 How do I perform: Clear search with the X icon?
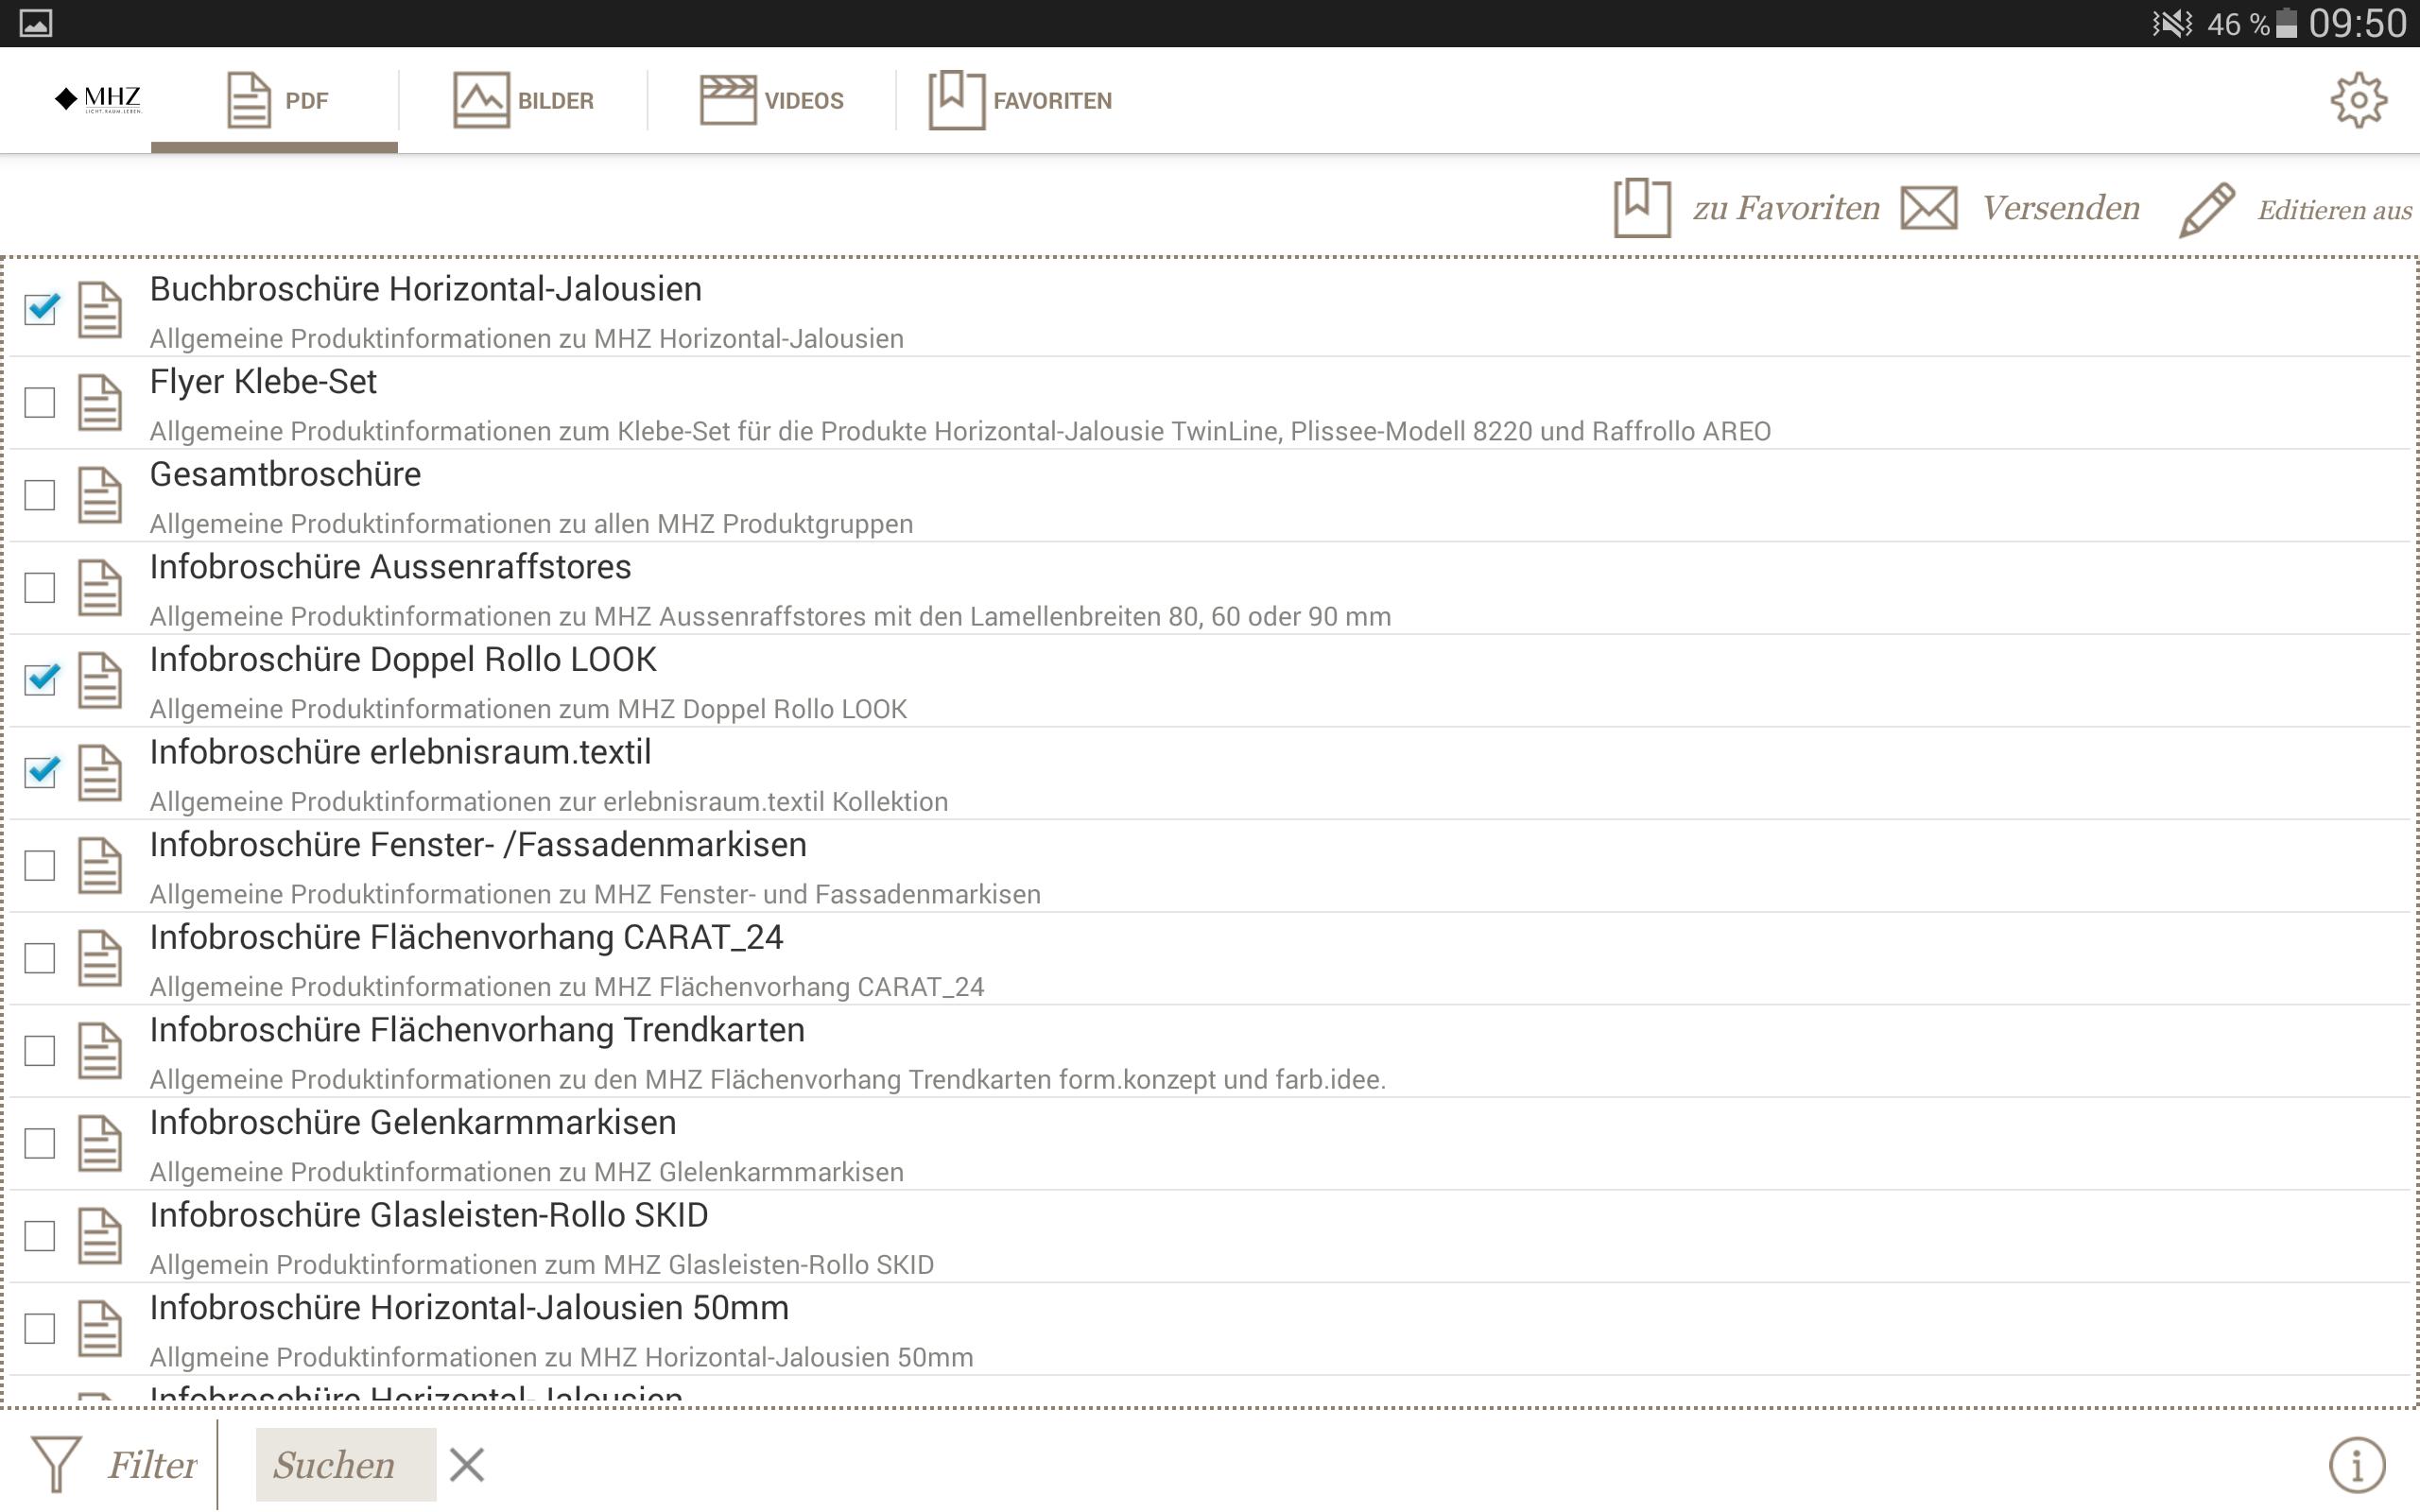click(467, 1465)
